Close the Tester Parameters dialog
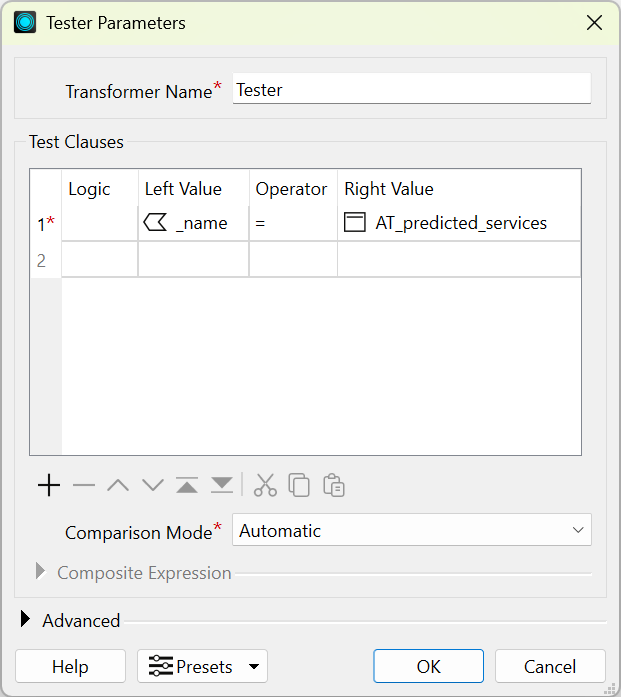 [x=594, y=22]
